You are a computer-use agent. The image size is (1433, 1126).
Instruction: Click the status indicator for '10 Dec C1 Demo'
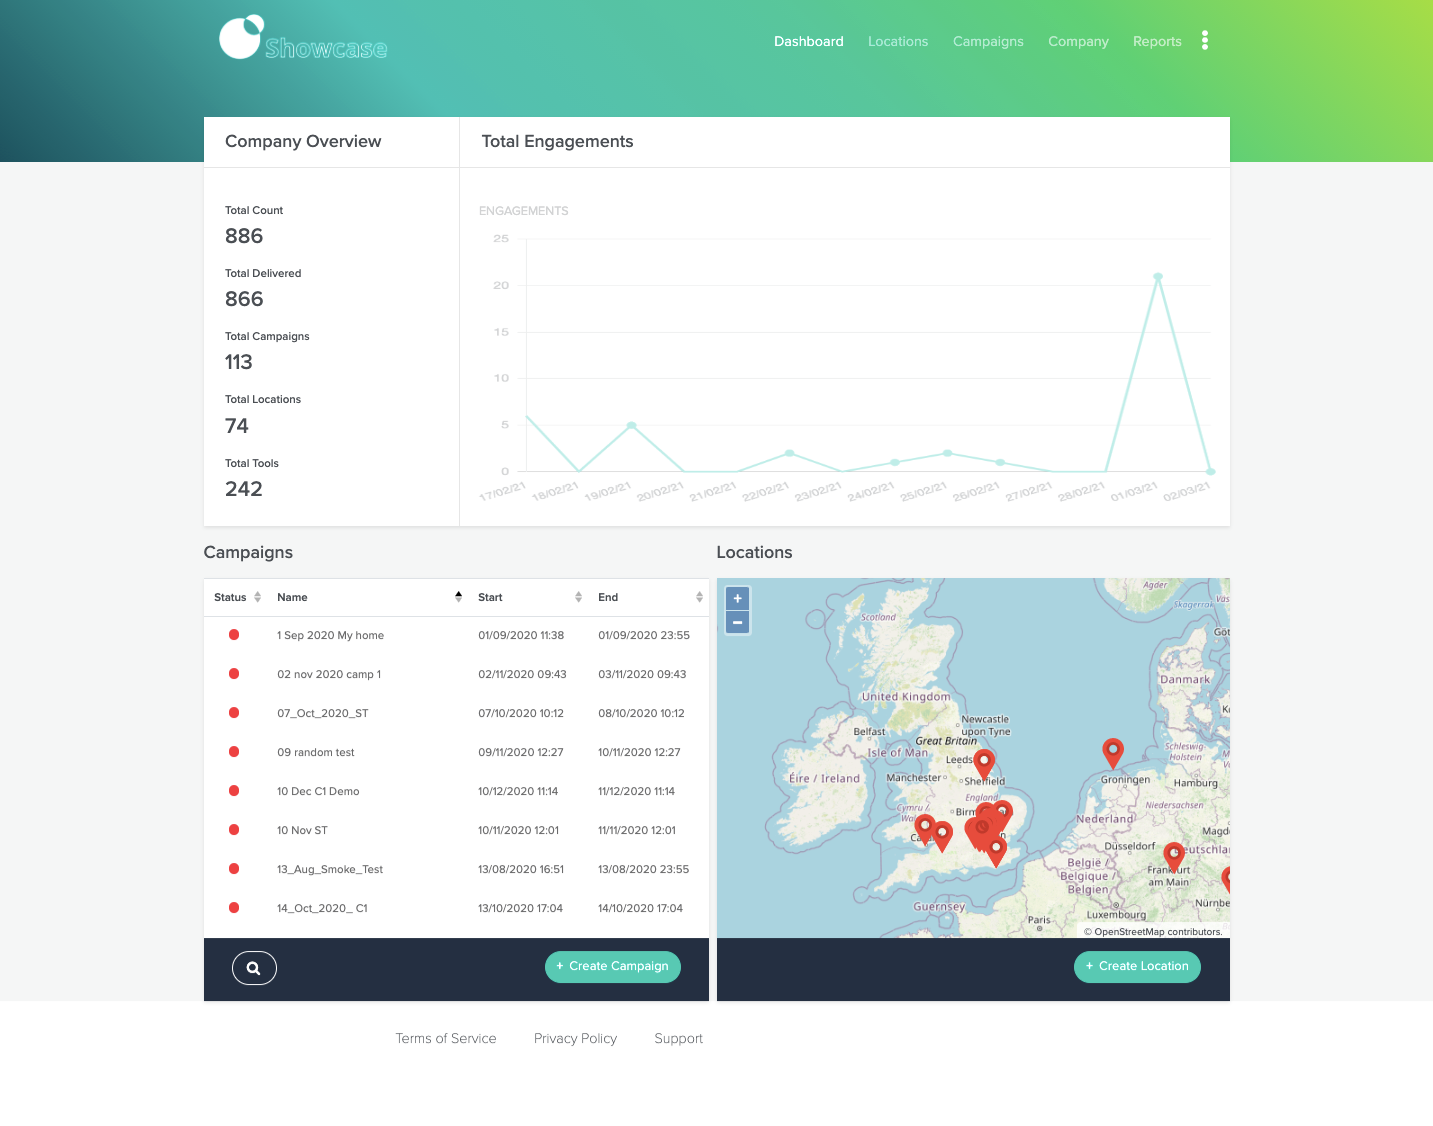[234, 790]
